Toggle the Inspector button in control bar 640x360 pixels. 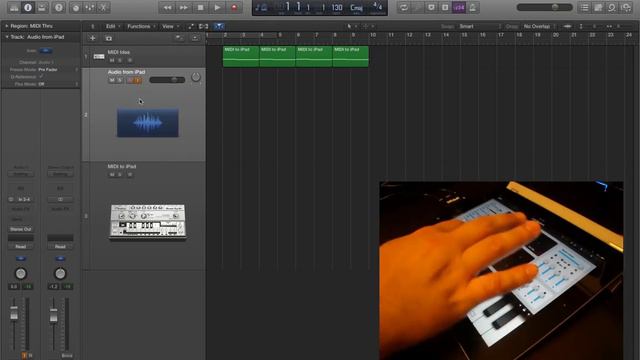pos(28,7)
